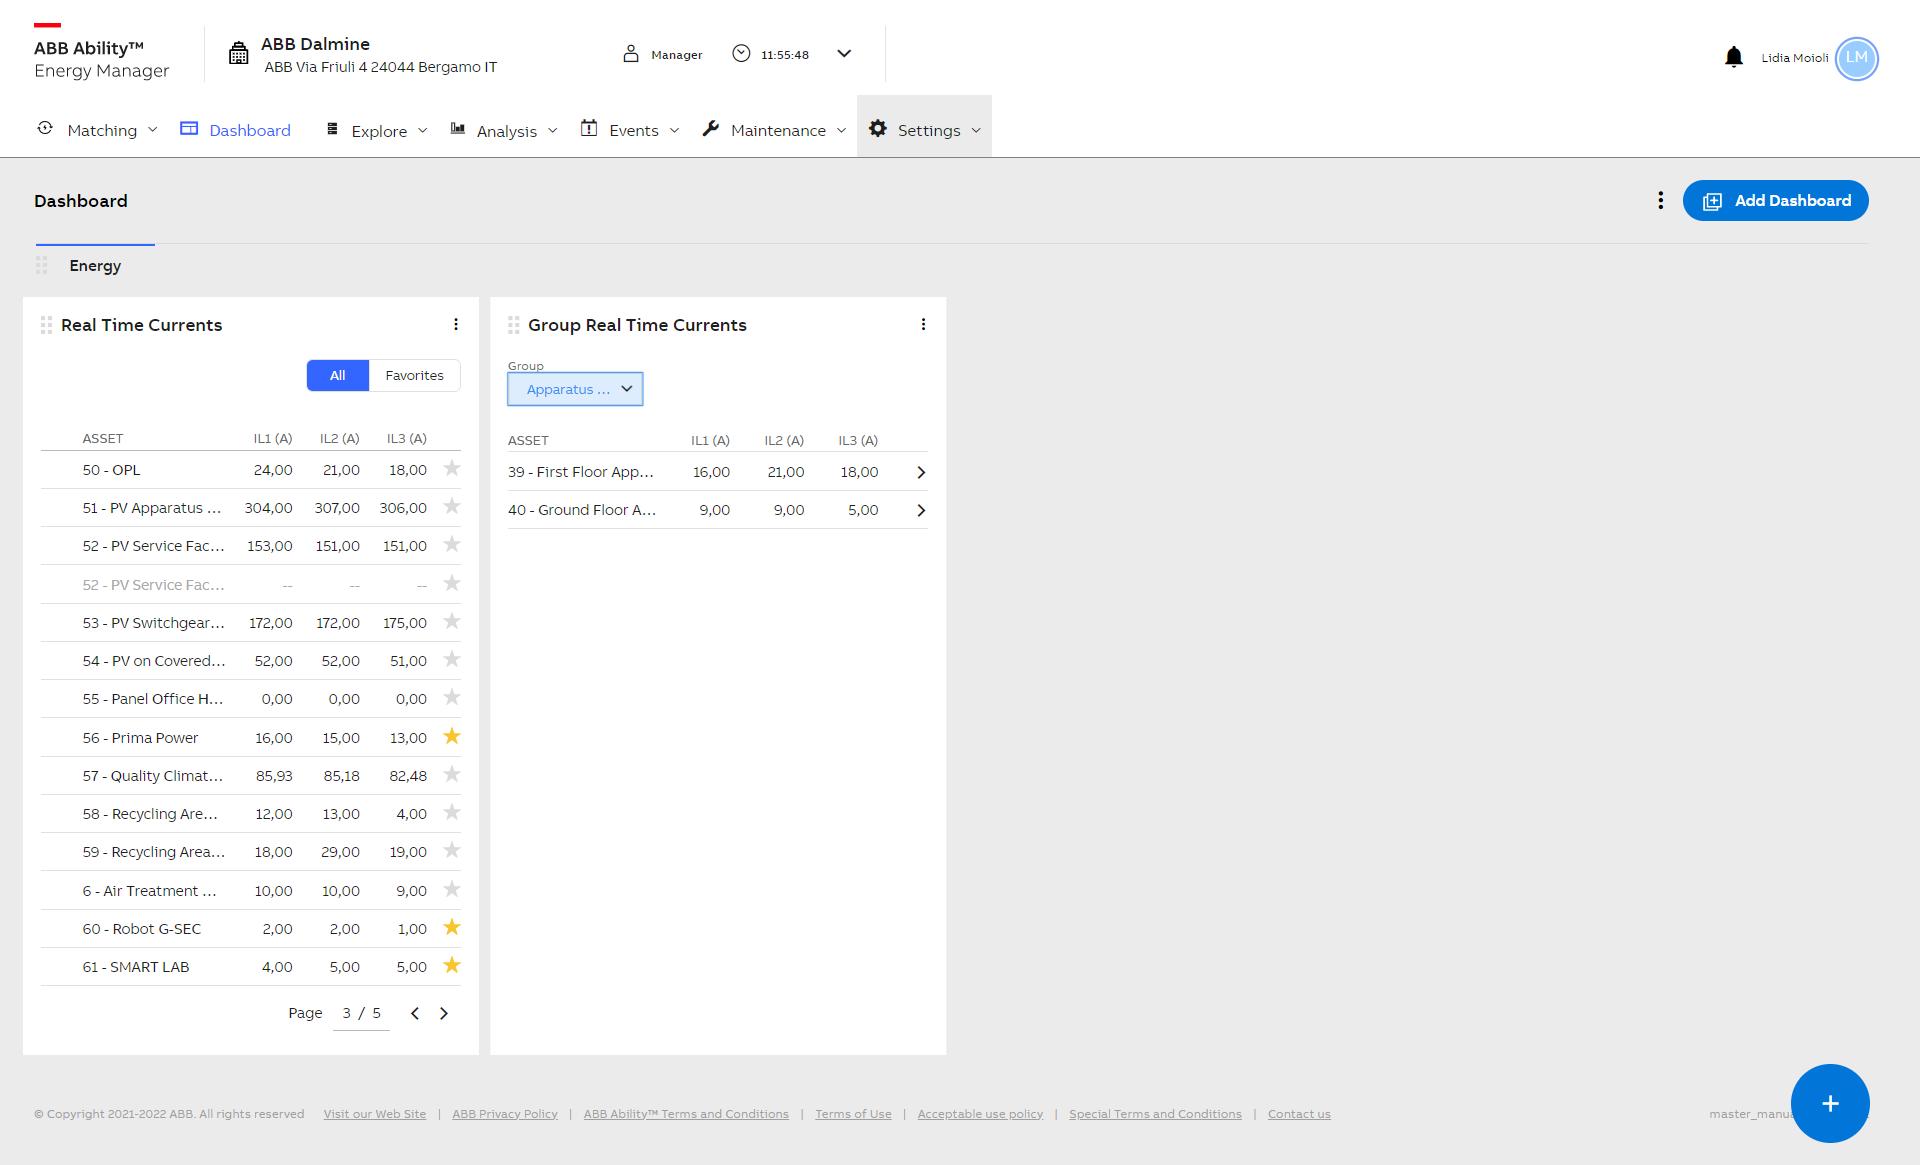Click the page number input field
1920x1165 pixels.
coord(361,1014)
